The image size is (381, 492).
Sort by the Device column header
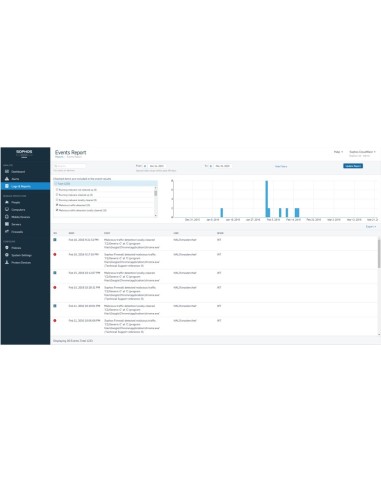(x=220, y=233)
